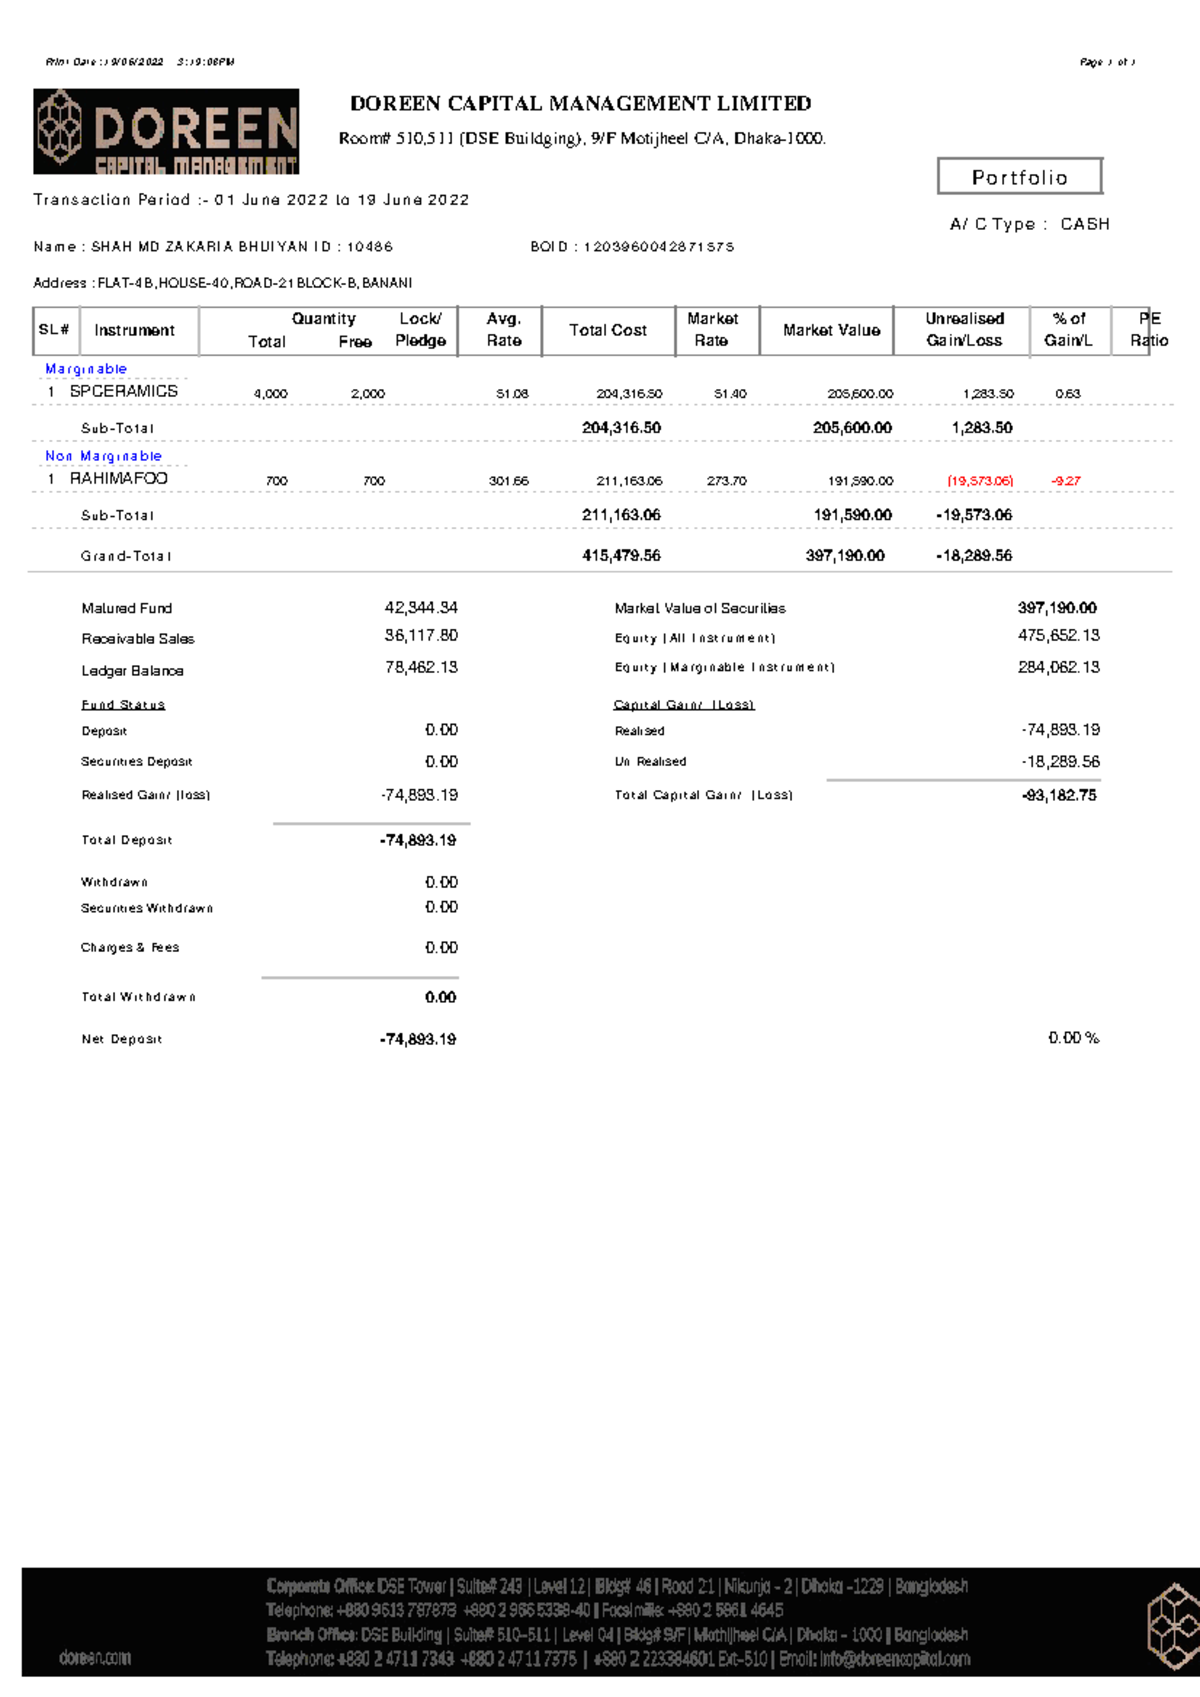
Task: Click Matured Fund value 42,344.34
Action: tap(421, 608)
